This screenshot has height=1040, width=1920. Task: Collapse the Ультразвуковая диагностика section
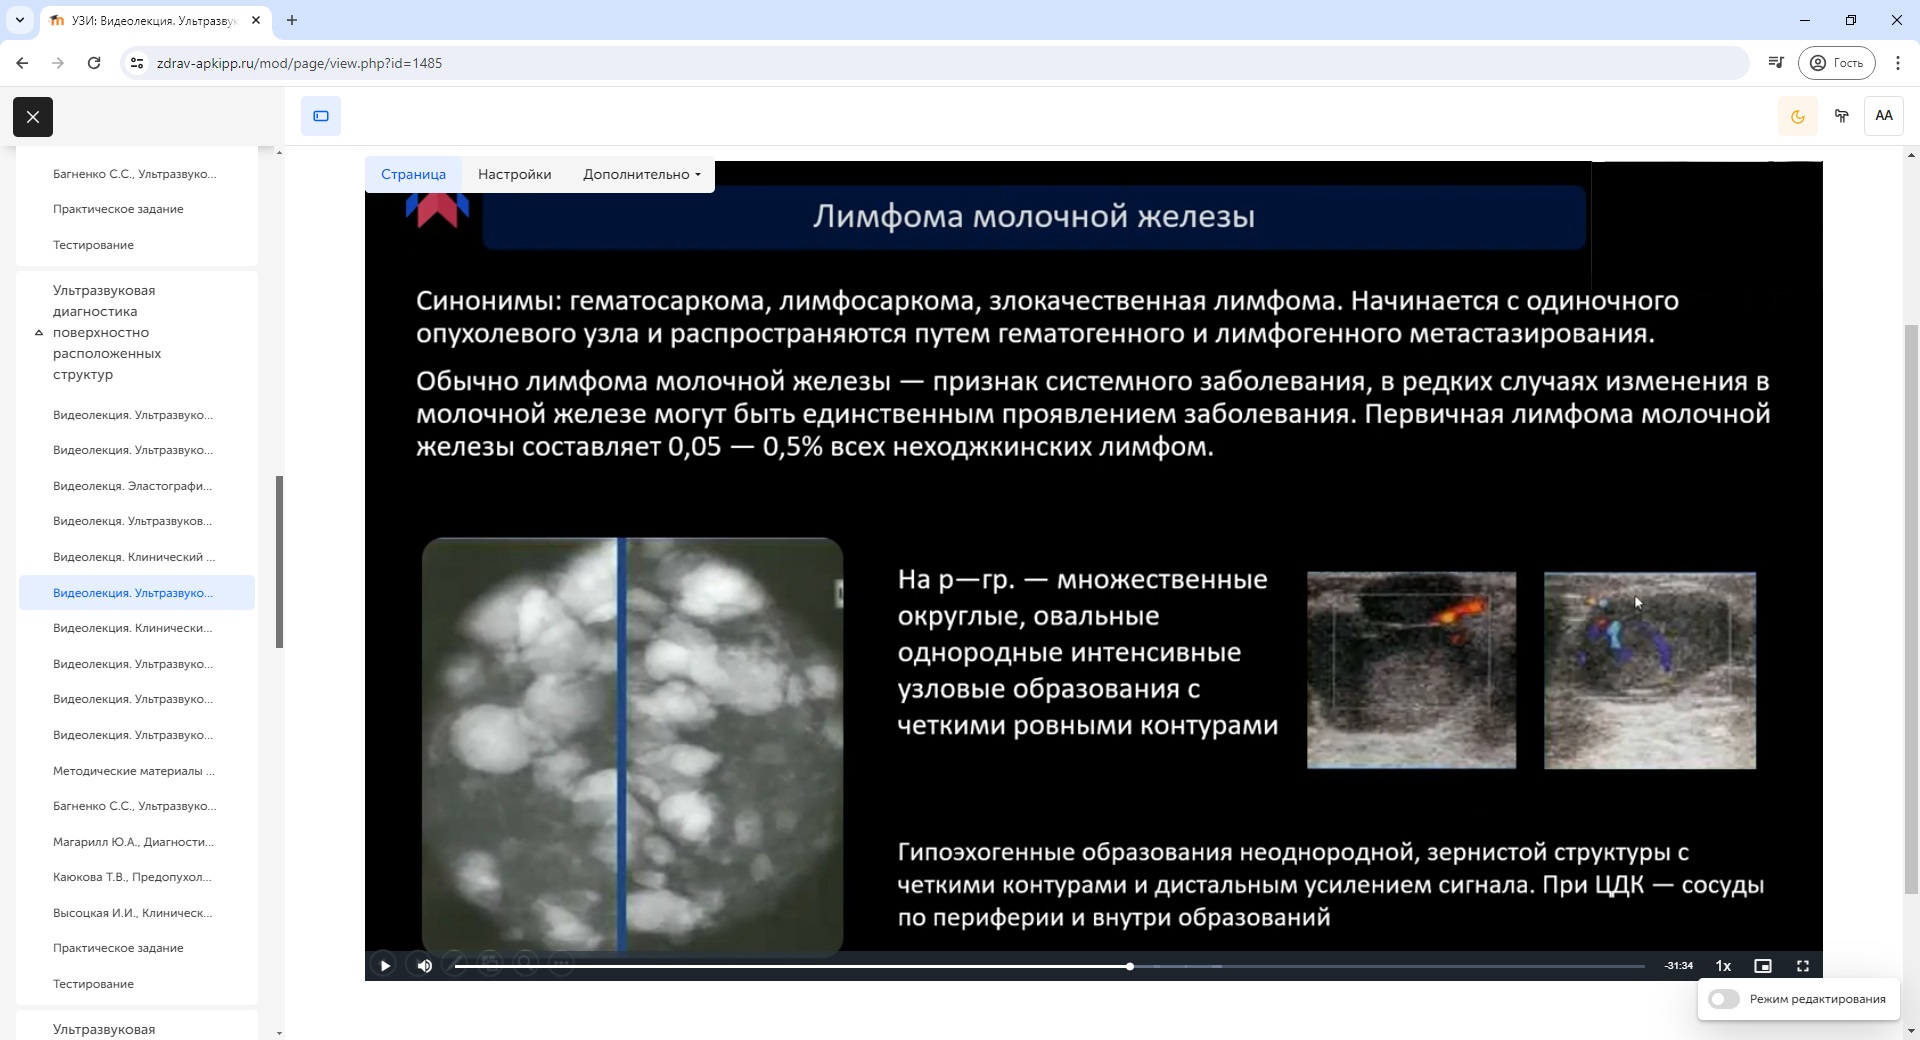(39, 333)
